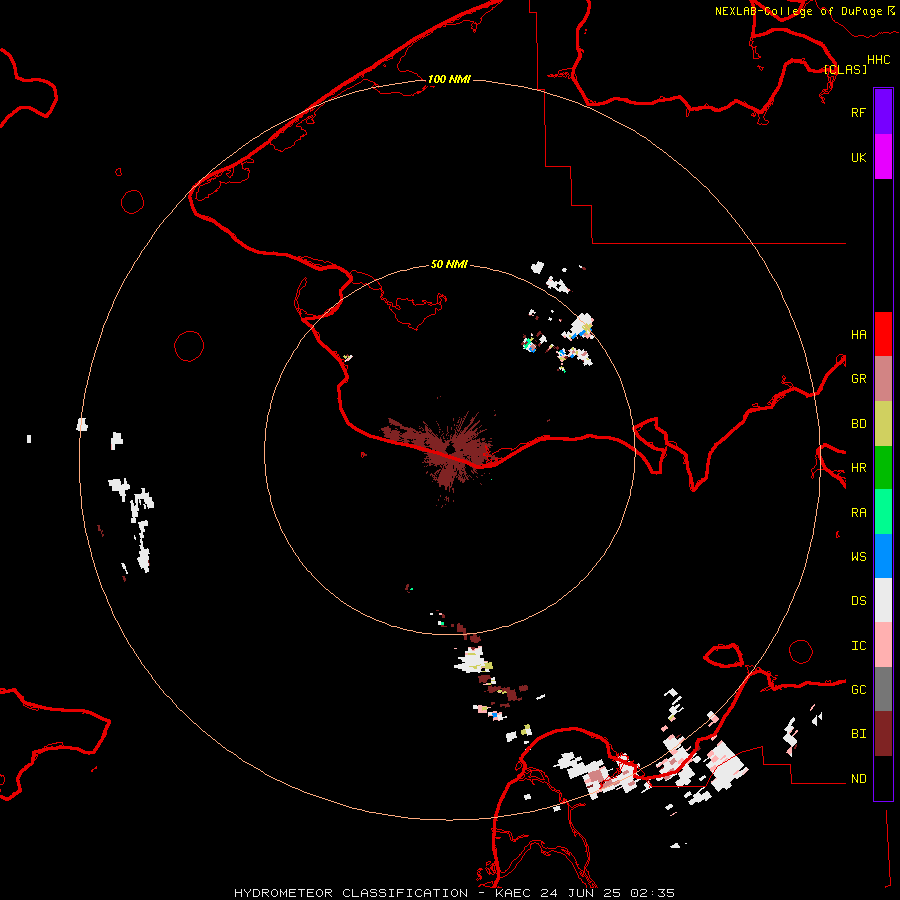Click the UK legend label
The height and width of the screenshot is (900, 900).
[x=858, y=157]
